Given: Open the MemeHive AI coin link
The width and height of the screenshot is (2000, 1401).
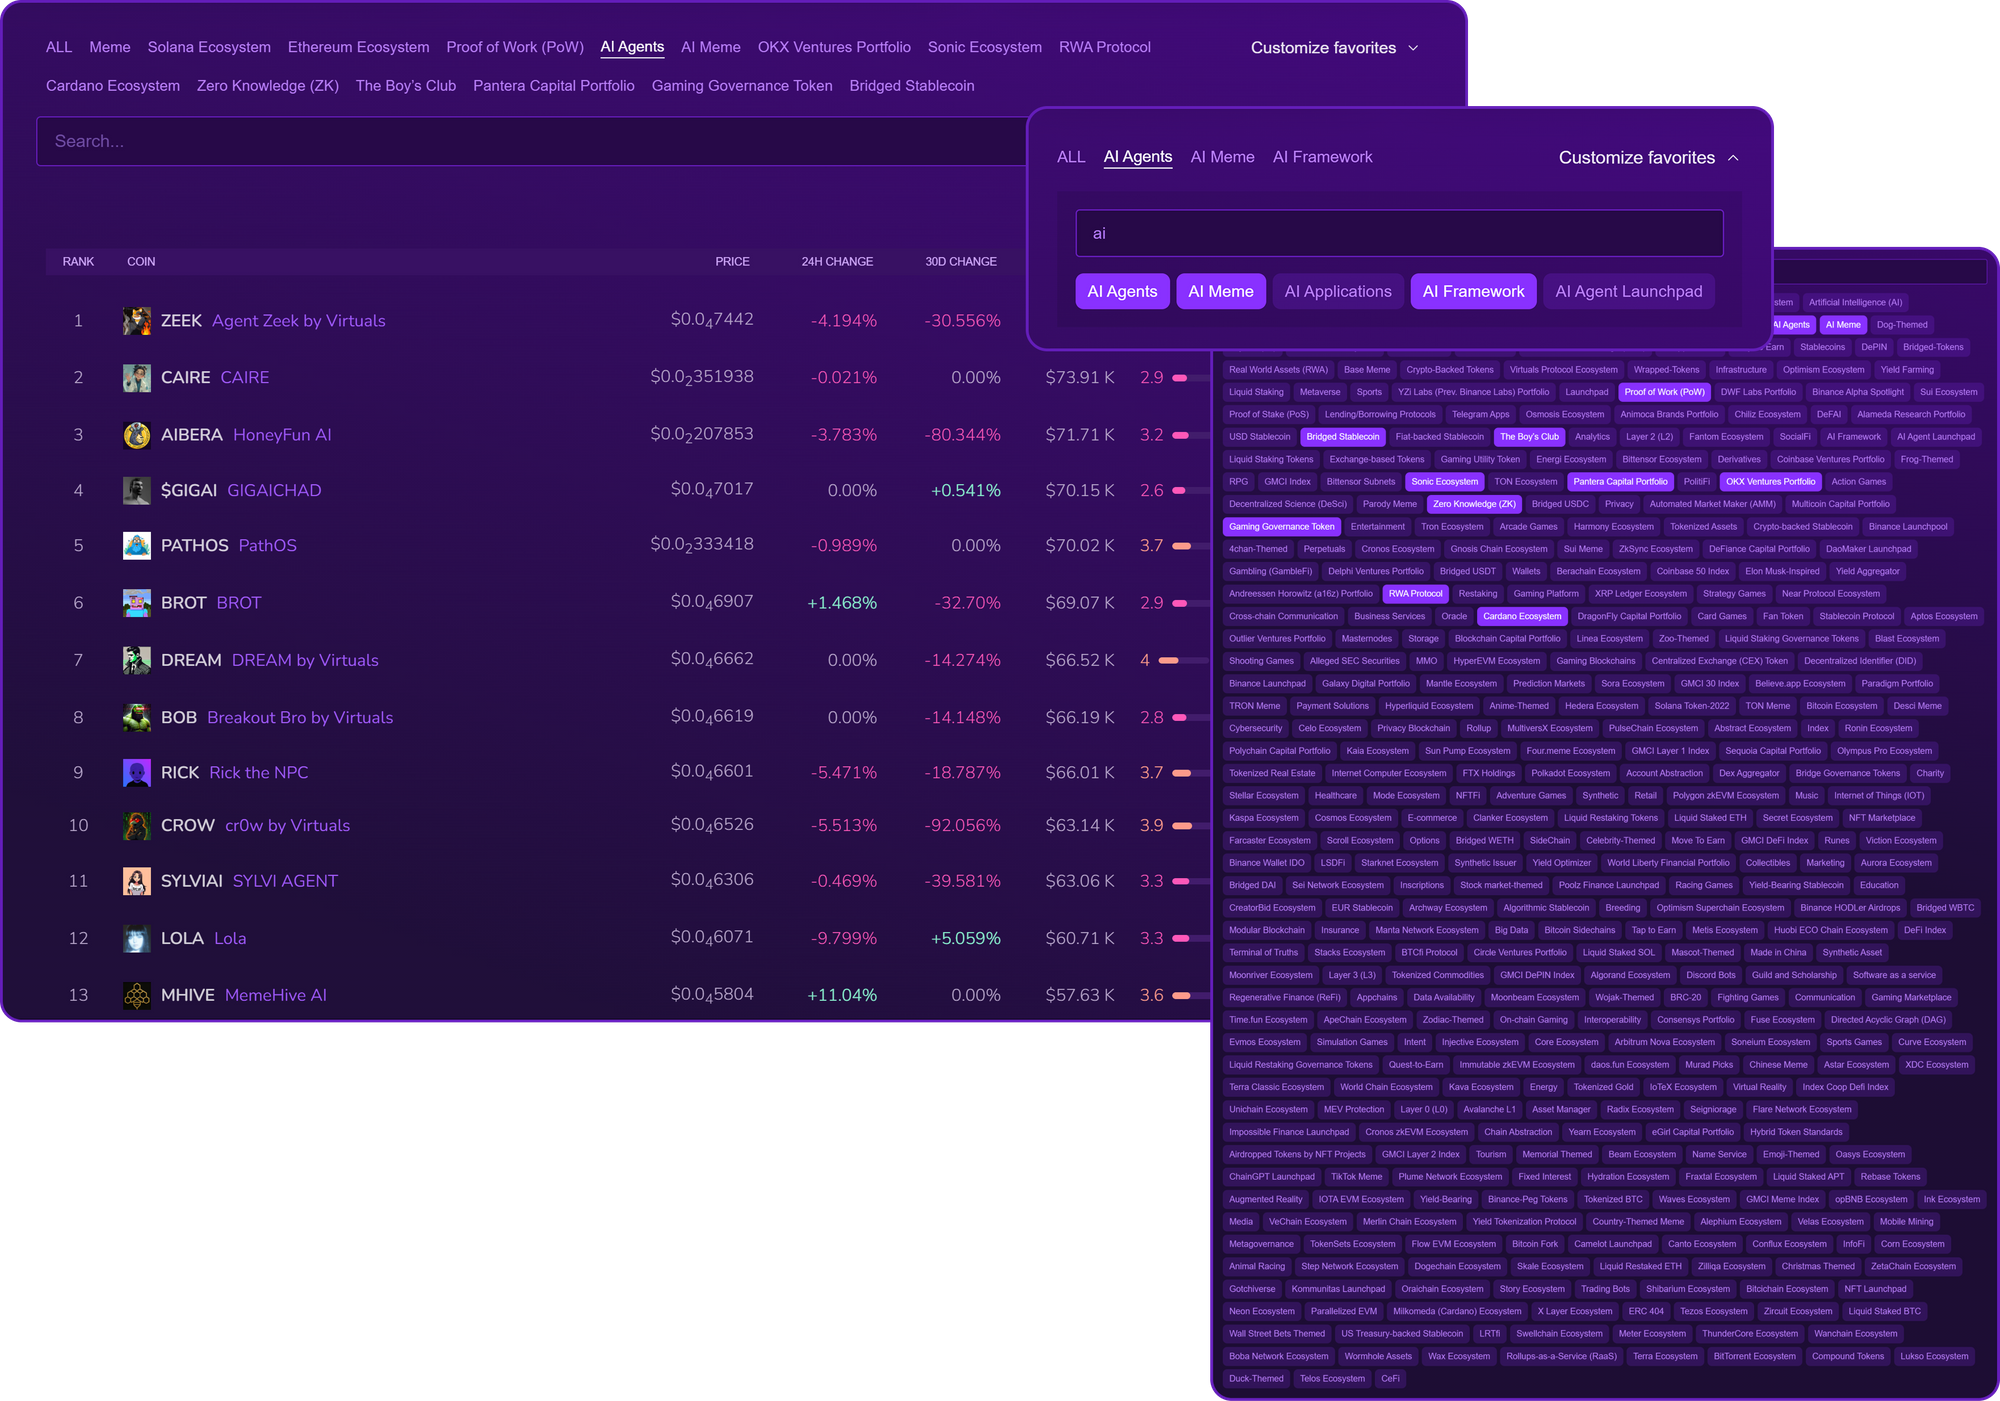Looking at the screenshot, I should [276, 995].
